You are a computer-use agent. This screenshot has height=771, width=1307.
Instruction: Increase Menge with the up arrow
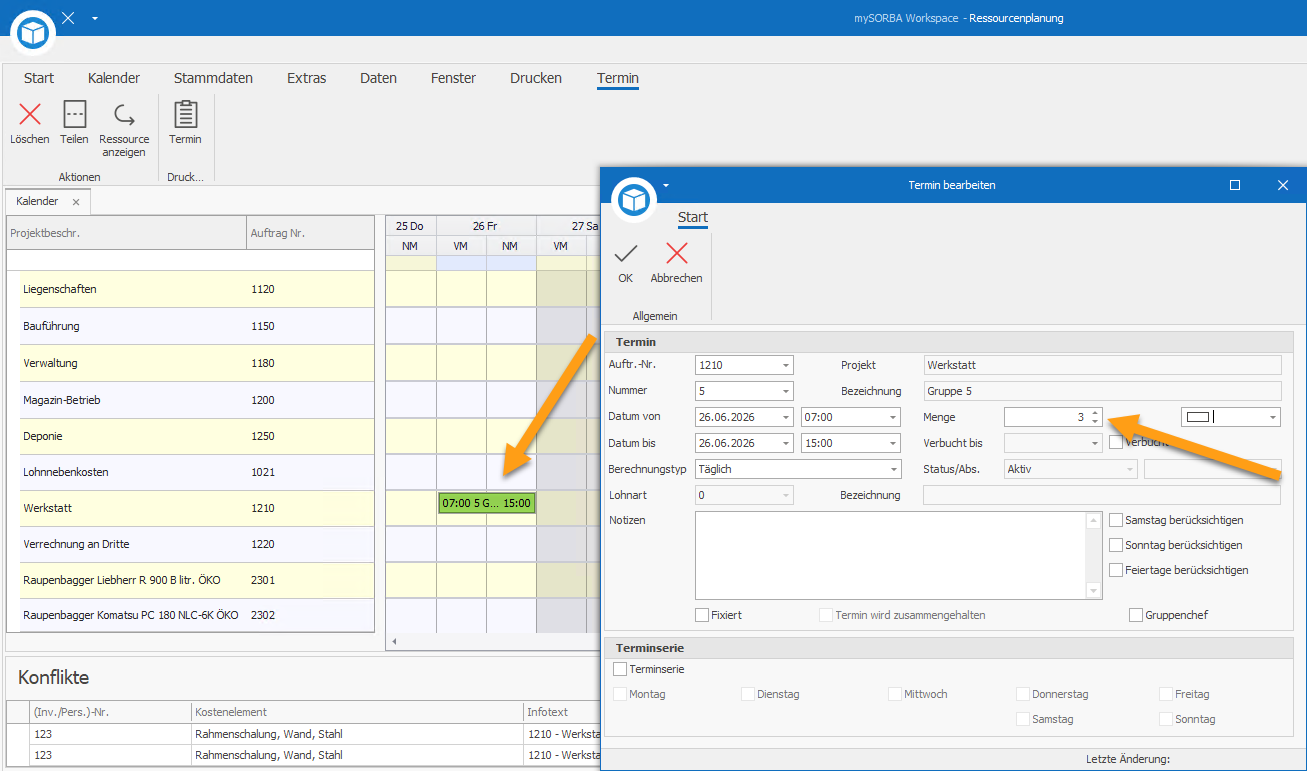(x=1095, y=412)
